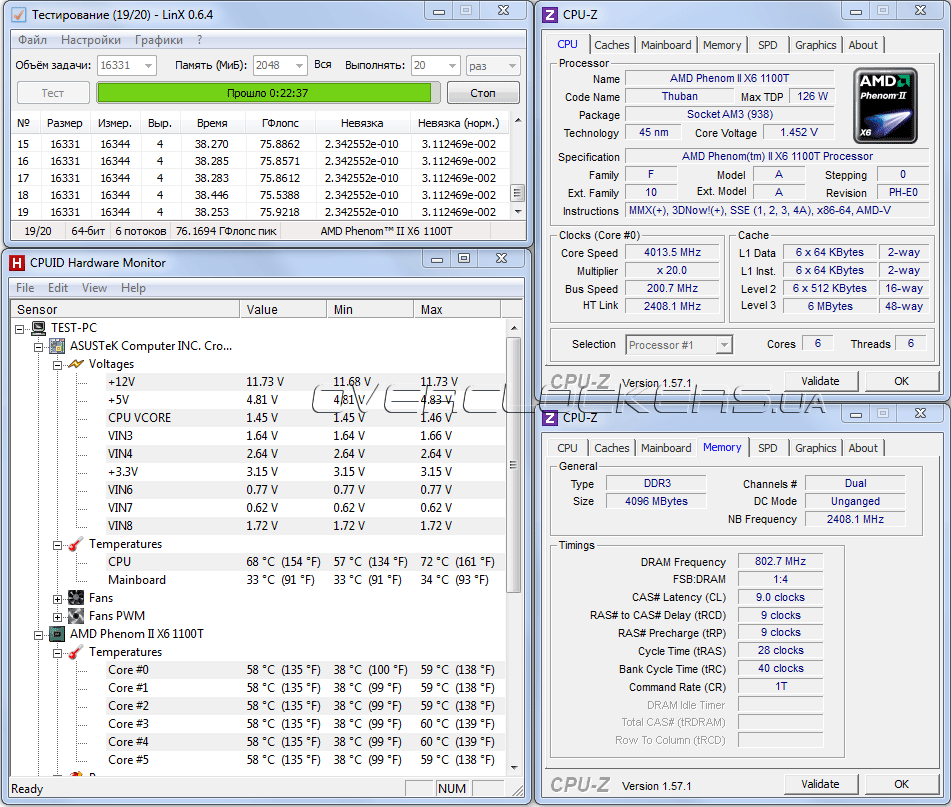Screen dimensions: 951x807
Task: Open the Processor #1 selection dropdown
Action: 723,345
